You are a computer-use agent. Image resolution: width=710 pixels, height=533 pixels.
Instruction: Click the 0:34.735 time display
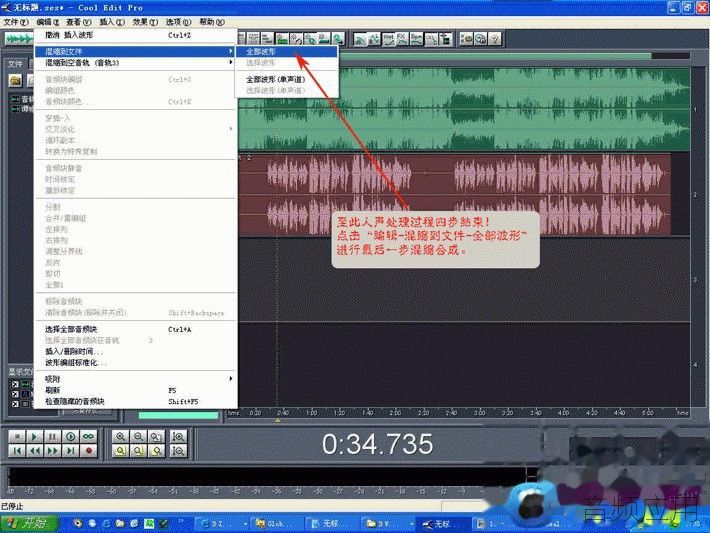click(x=377, y=444)
